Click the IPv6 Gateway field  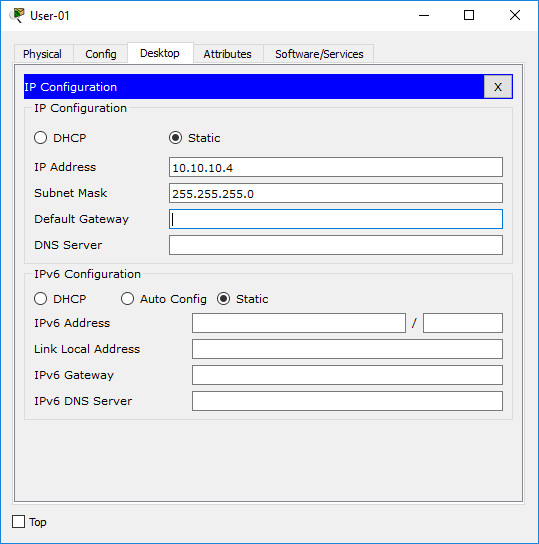pyautogui.click(x=347, y=375)
